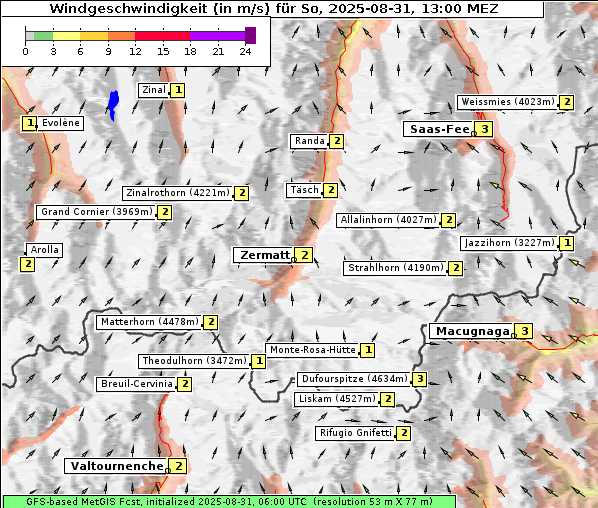Viewport: 598px width, 508px height.
Task: Click the Jazzihorn (3227m) label
Action: [510, 243]
